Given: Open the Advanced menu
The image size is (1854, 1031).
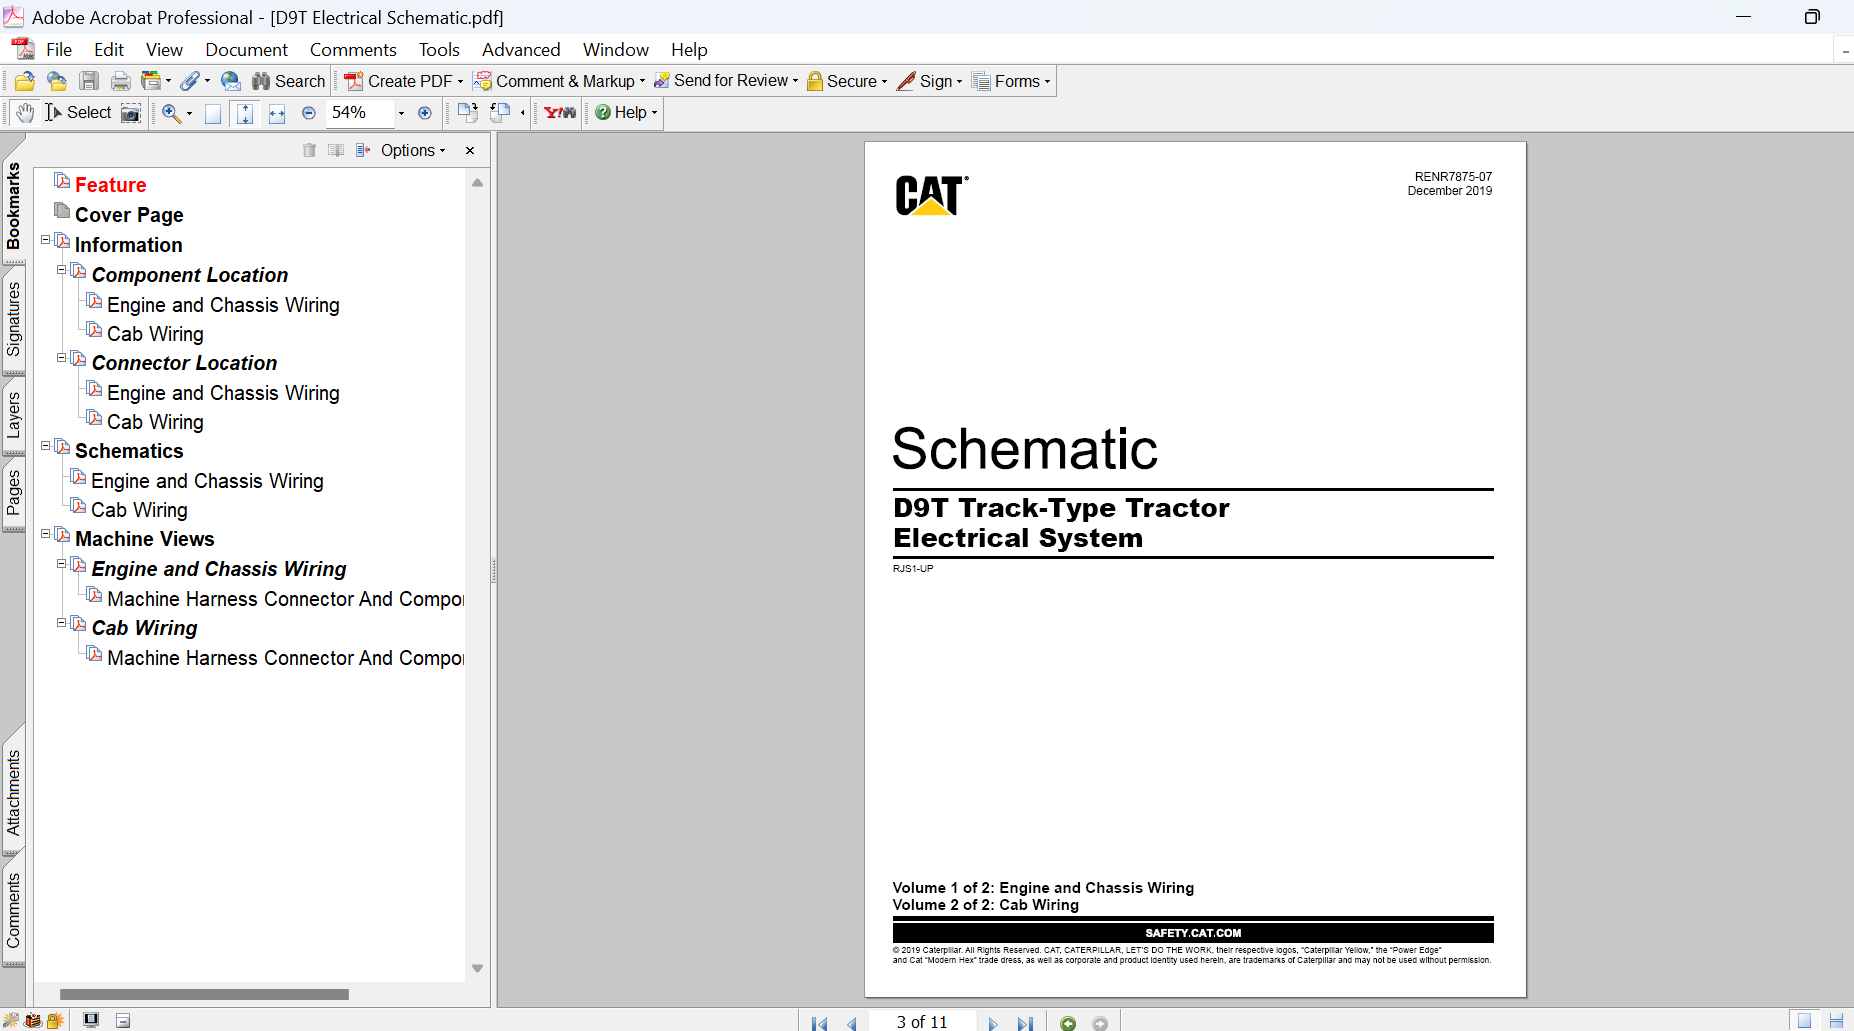Looking at the screenshot, I should click(521, 50).
